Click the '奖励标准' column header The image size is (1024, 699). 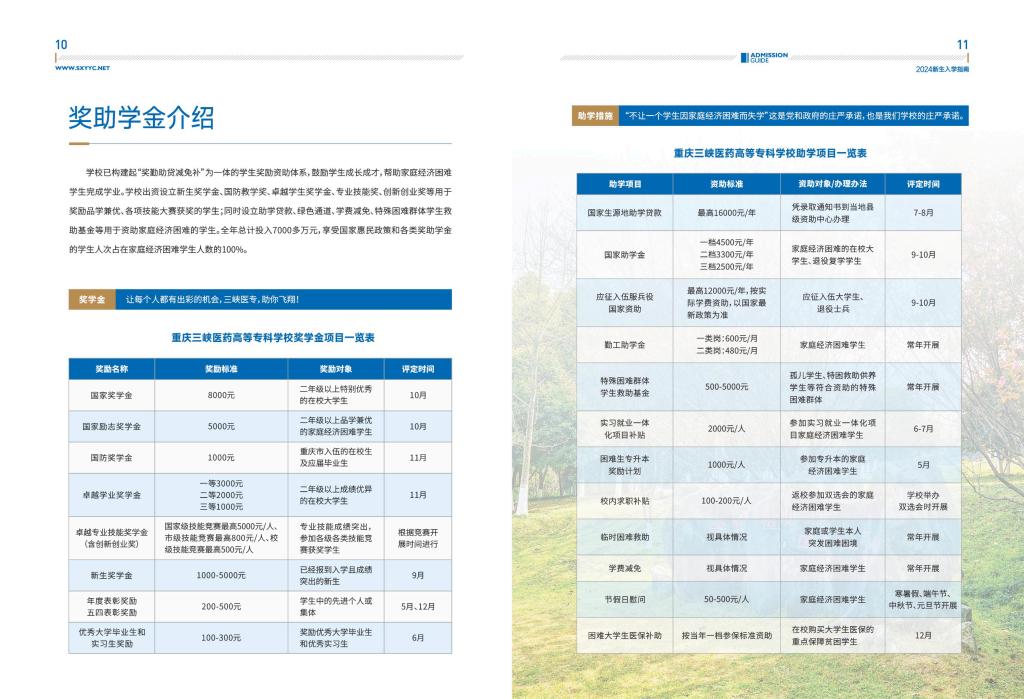pos(221,369)
